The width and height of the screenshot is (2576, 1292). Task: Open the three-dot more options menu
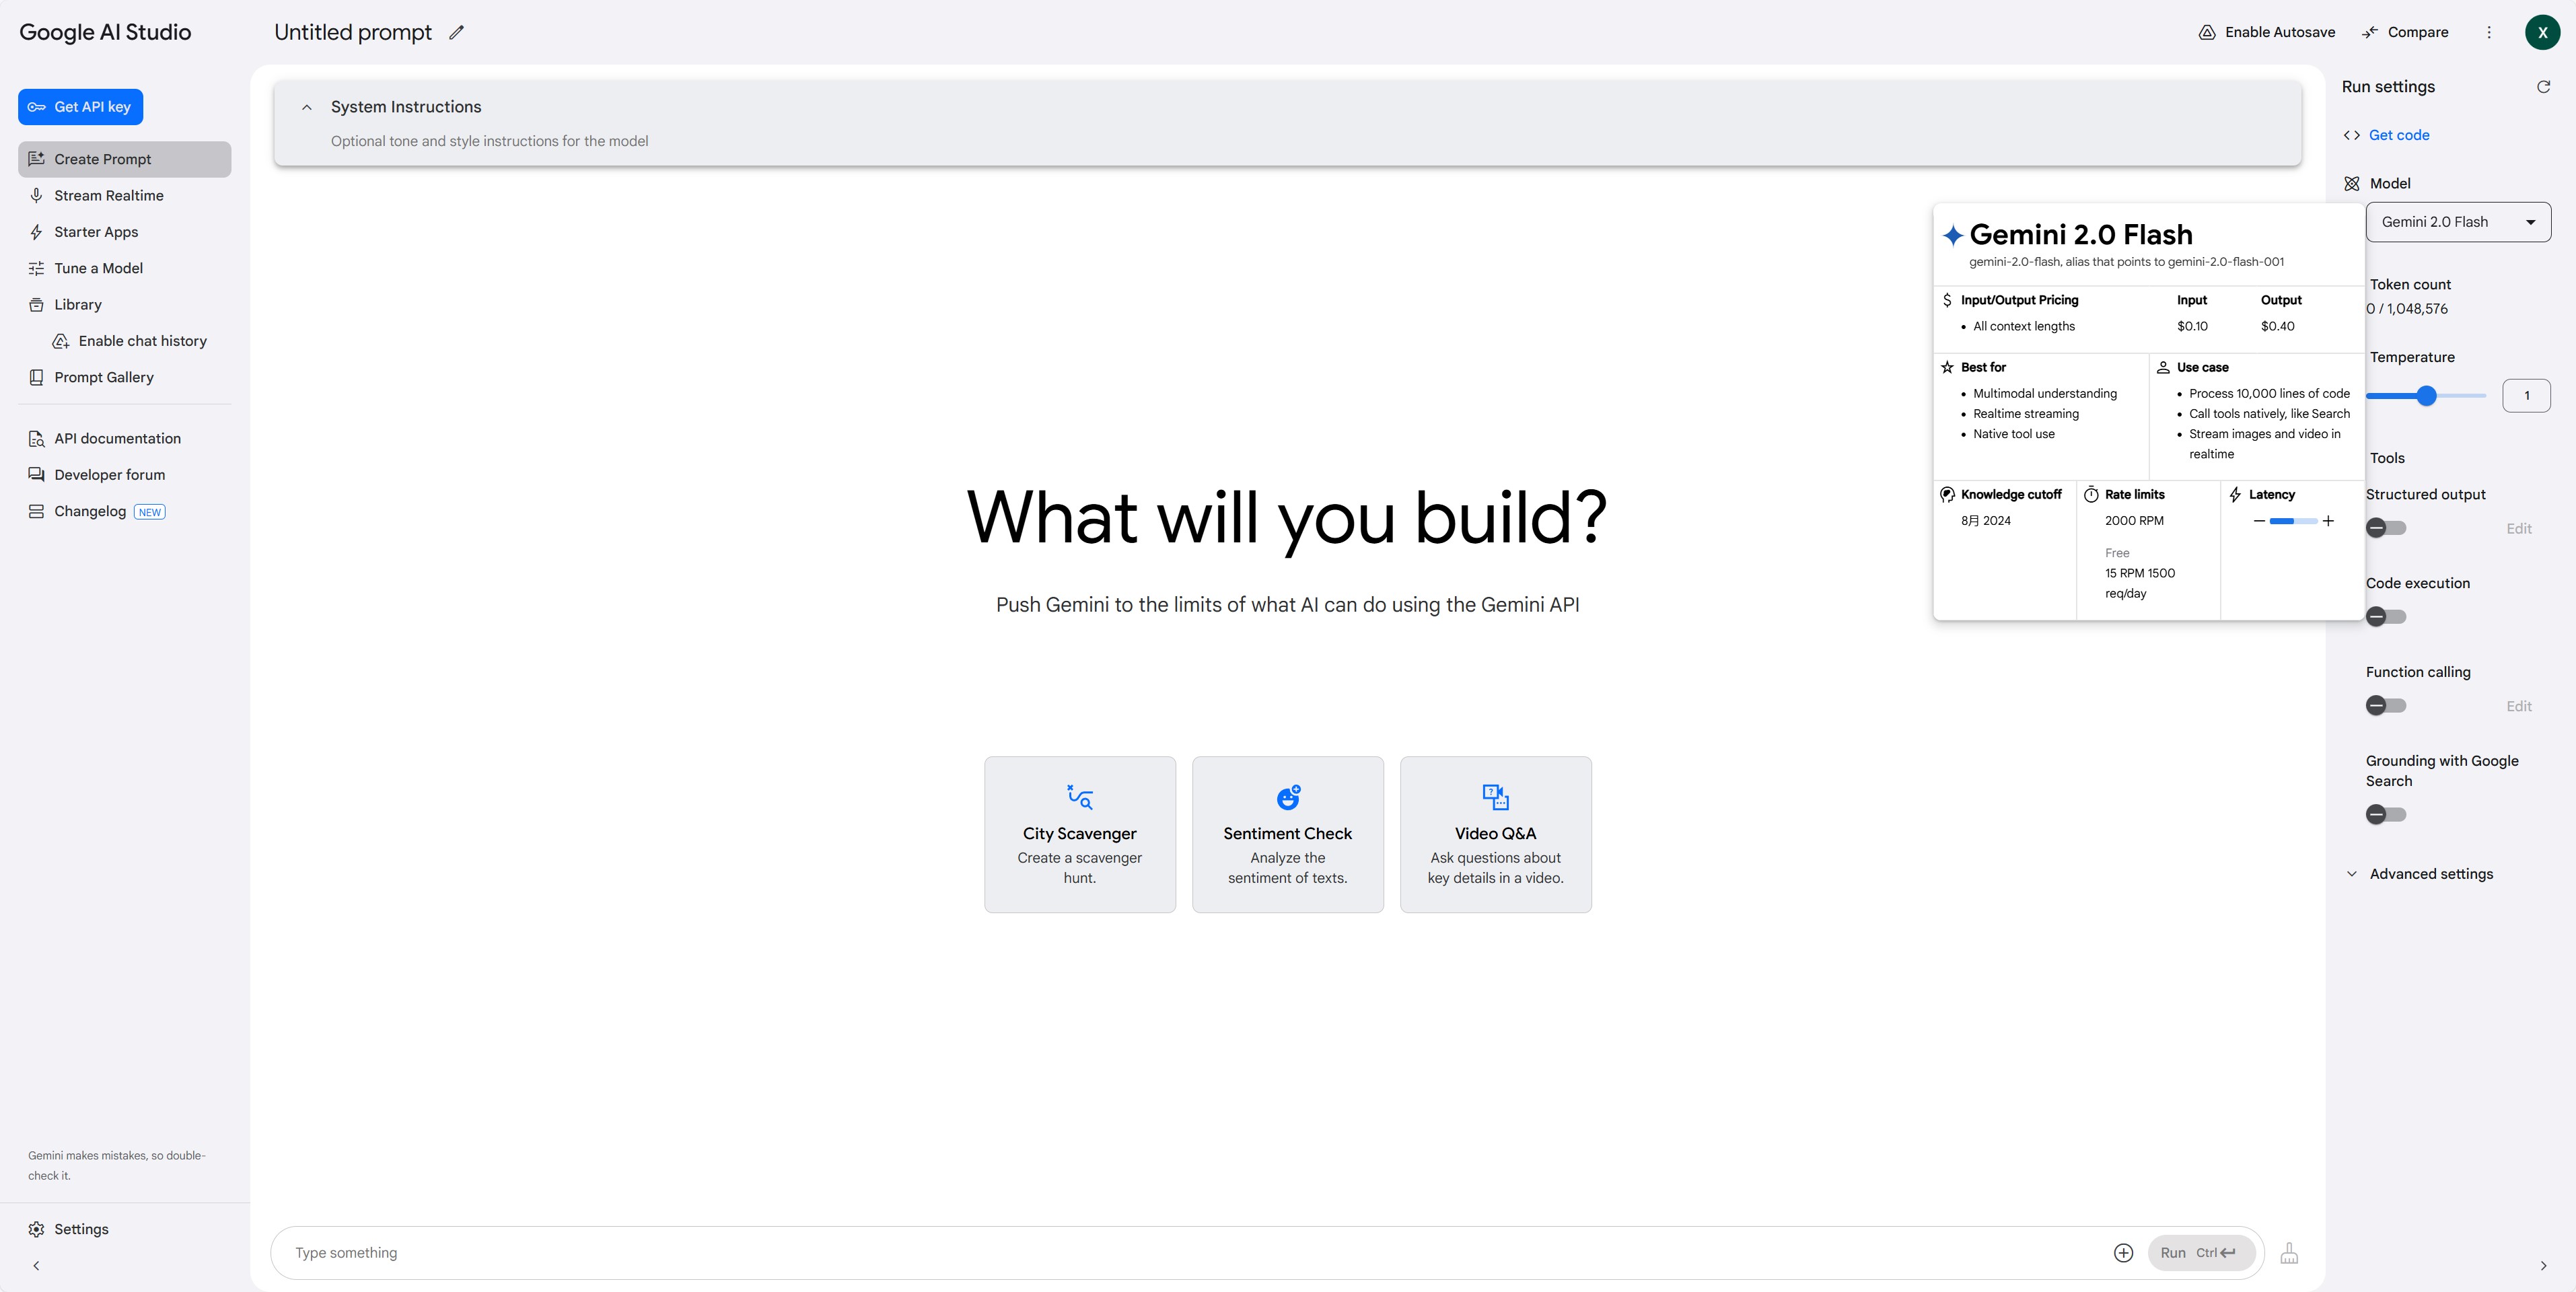[x=2489, y=32]
